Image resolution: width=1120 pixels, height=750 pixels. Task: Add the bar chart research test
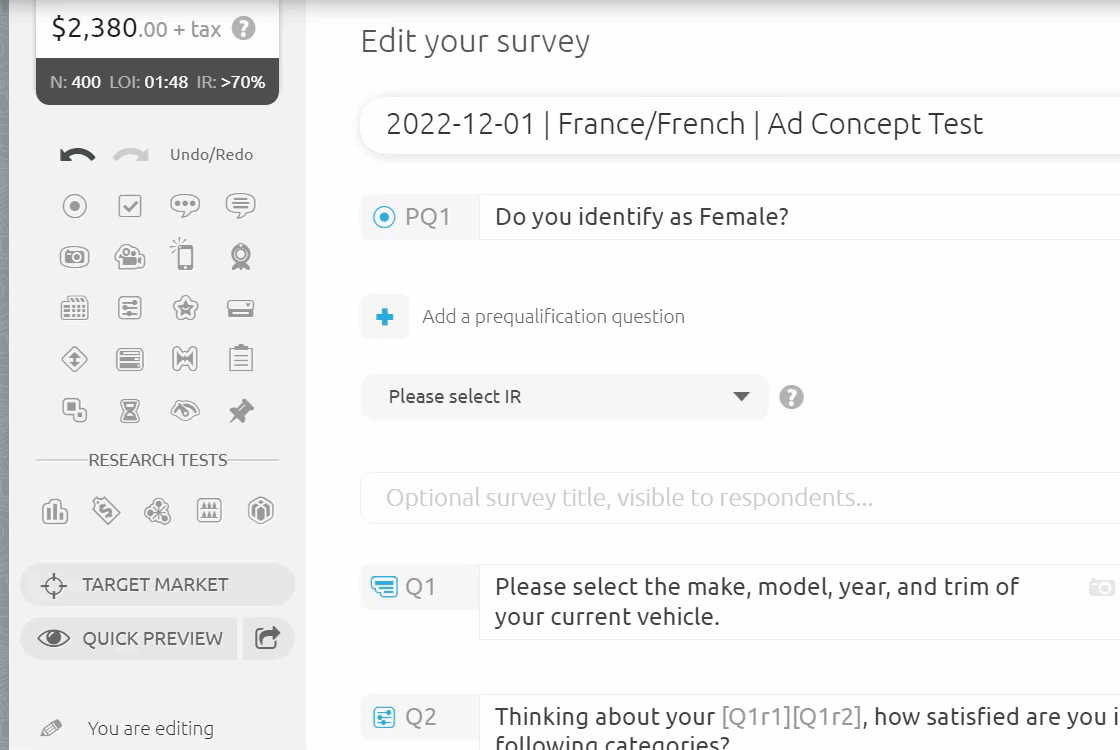pyautogui.click(x=55, y=511)
